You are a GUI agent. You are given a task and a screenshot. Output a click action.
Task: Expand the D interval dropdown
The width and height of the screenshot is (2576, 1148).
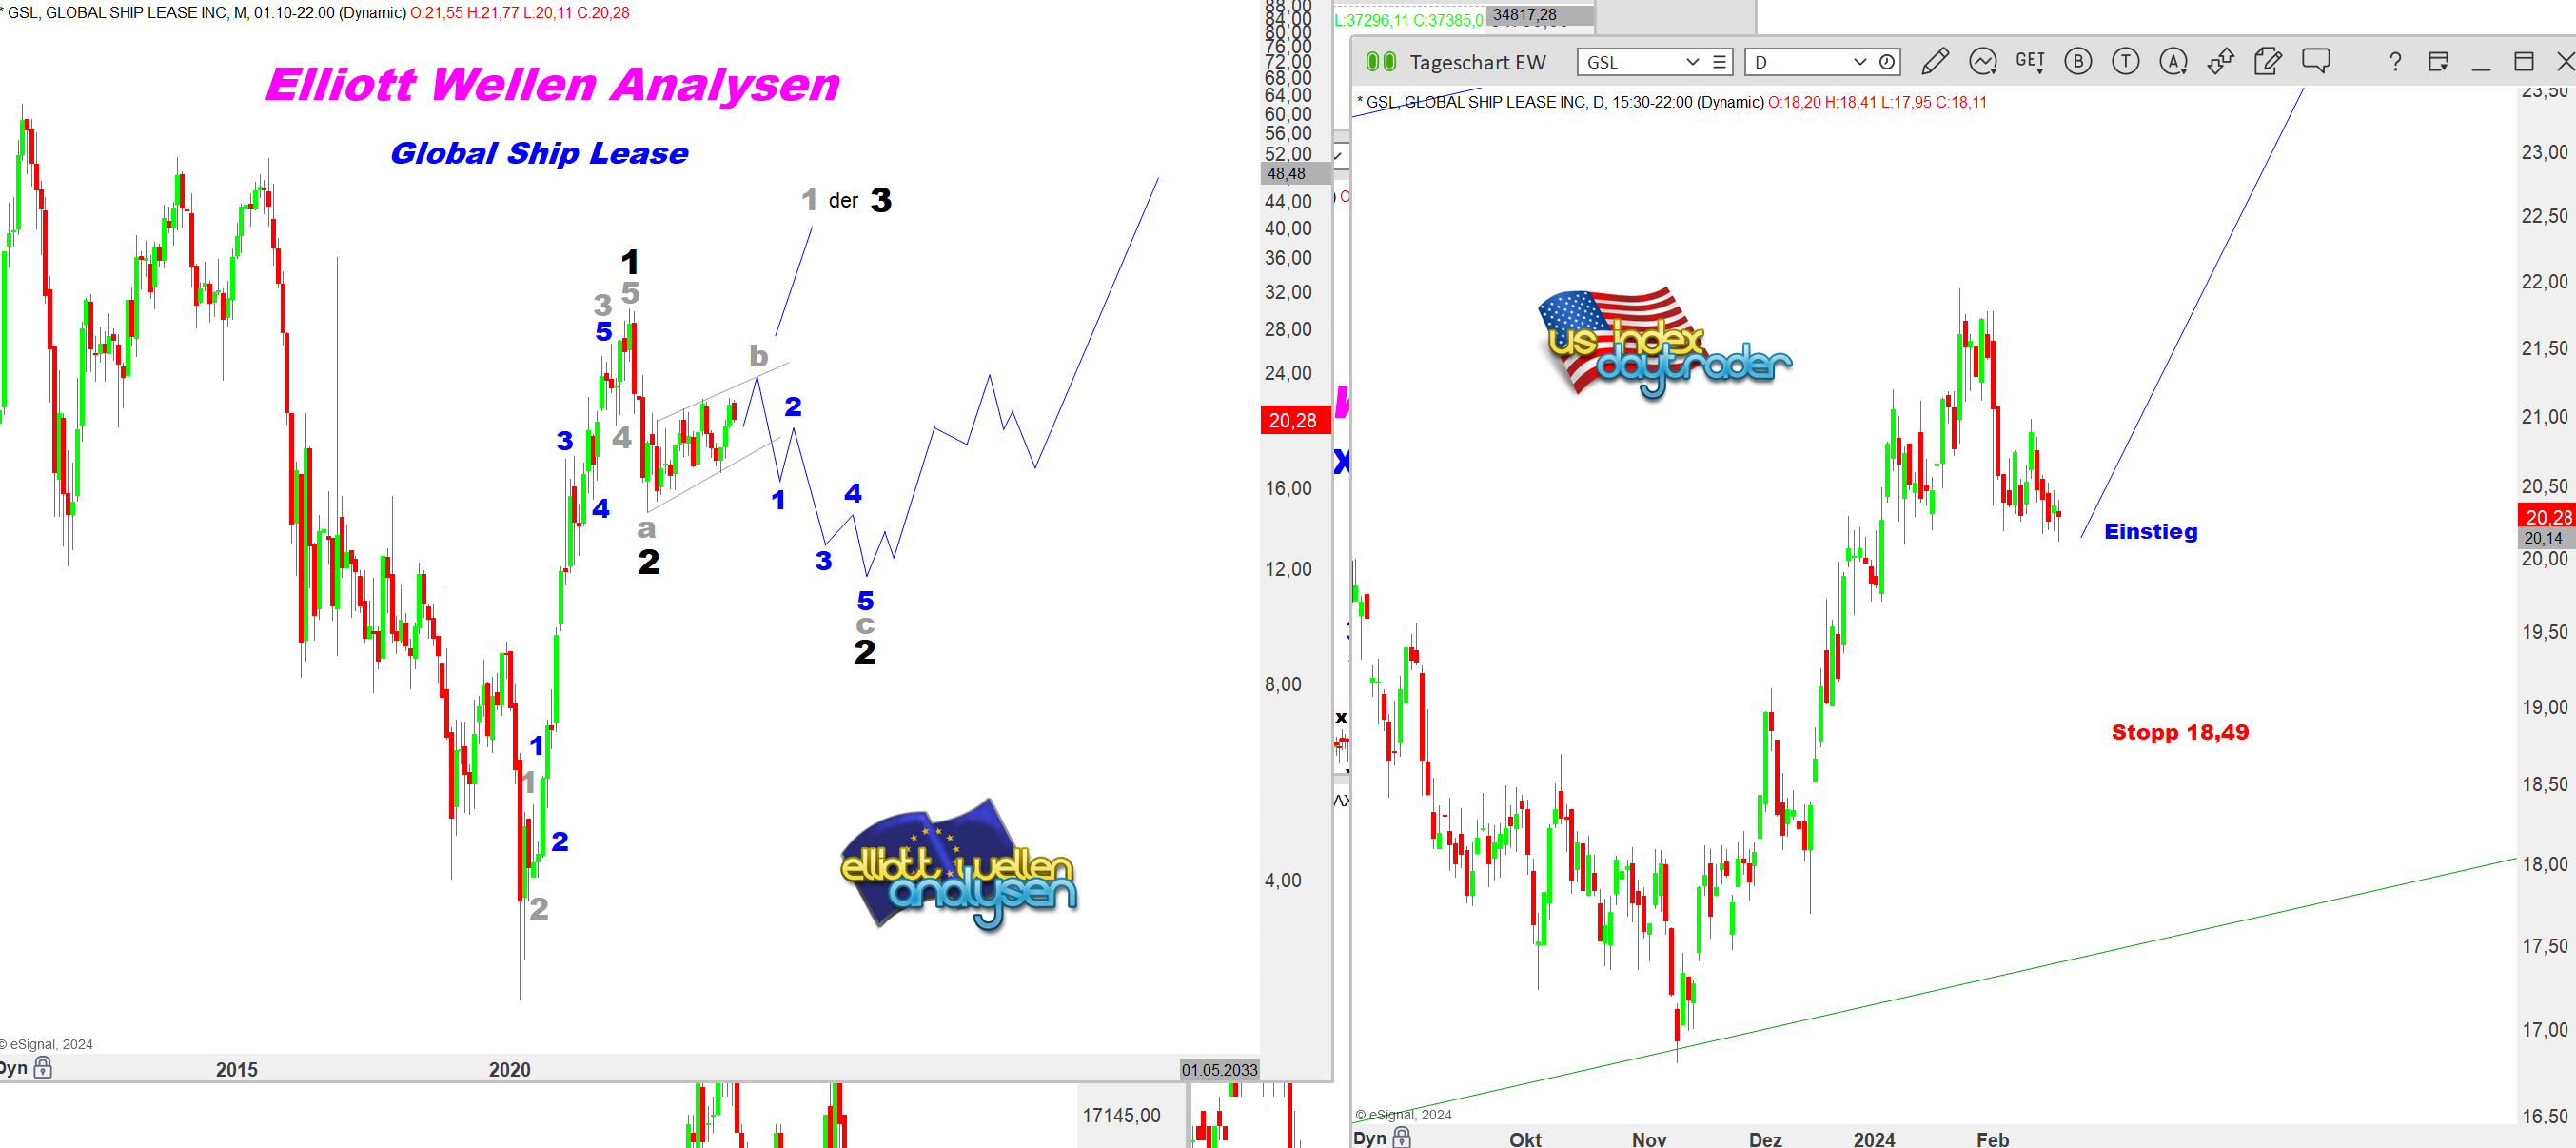pos(1859,62)
